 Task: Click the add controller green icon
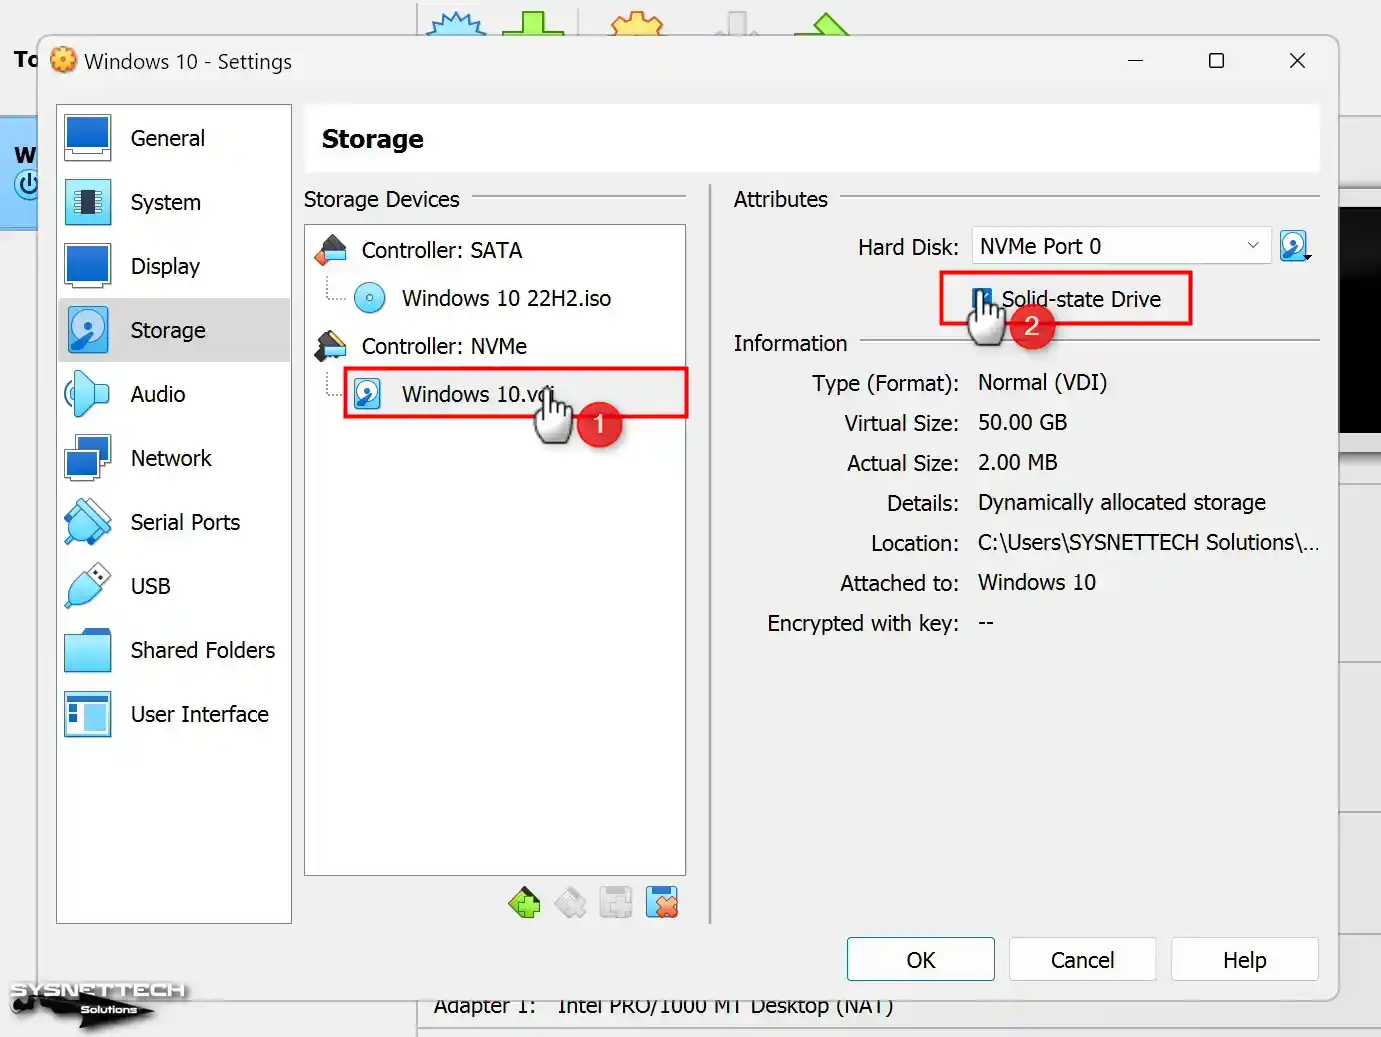(x=524, y=902)
